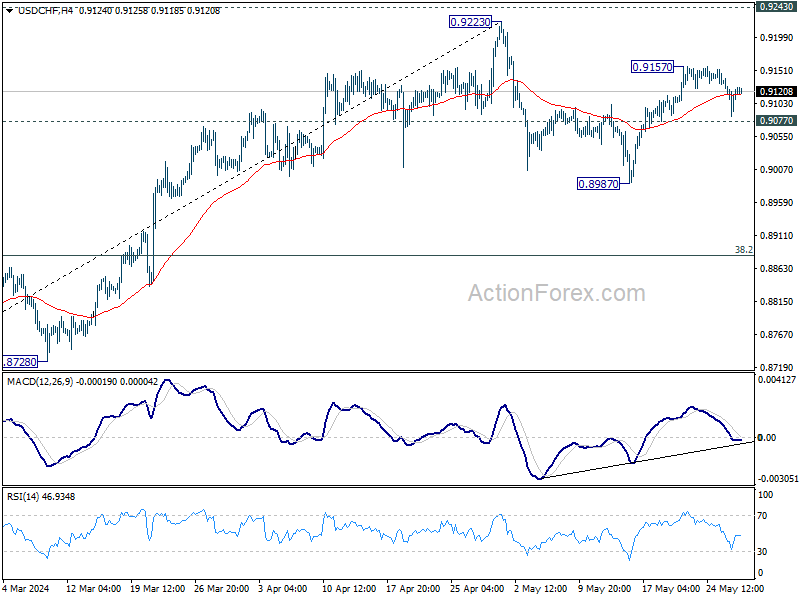Select the USDCHF,H4 chart title text
The height and width of the screenshot is (600, 800).
pos(45,11)
